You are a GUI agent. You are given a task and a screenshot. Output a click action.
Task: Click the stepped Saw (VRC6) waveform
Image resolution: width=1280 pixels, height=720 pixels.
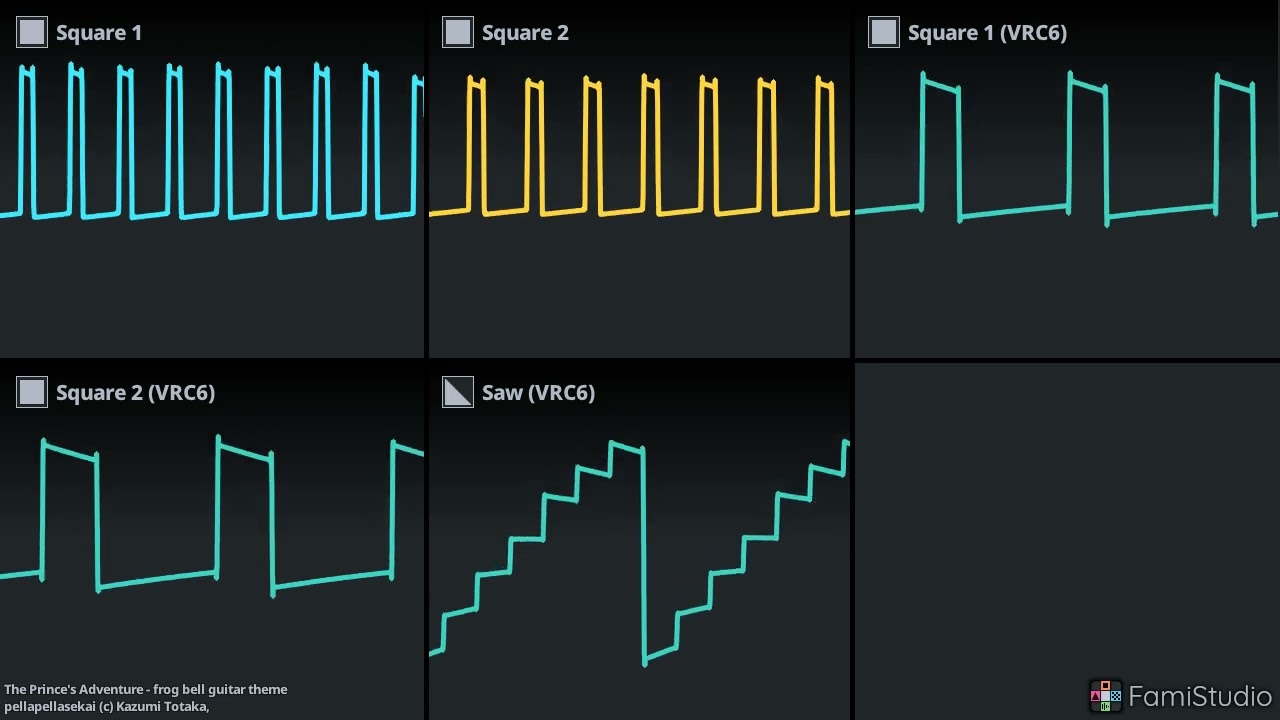pyautogui.click(x=643, y=550)
